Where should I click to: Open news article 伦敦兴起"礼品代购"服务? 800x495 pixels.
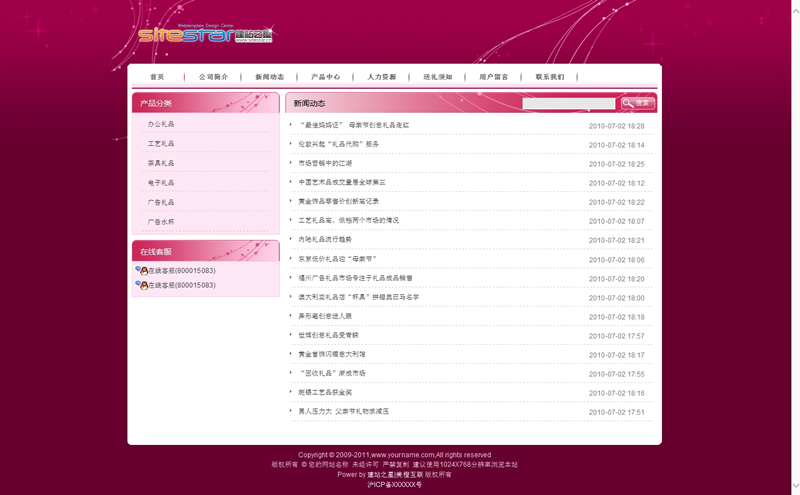(x=339, y=145)
